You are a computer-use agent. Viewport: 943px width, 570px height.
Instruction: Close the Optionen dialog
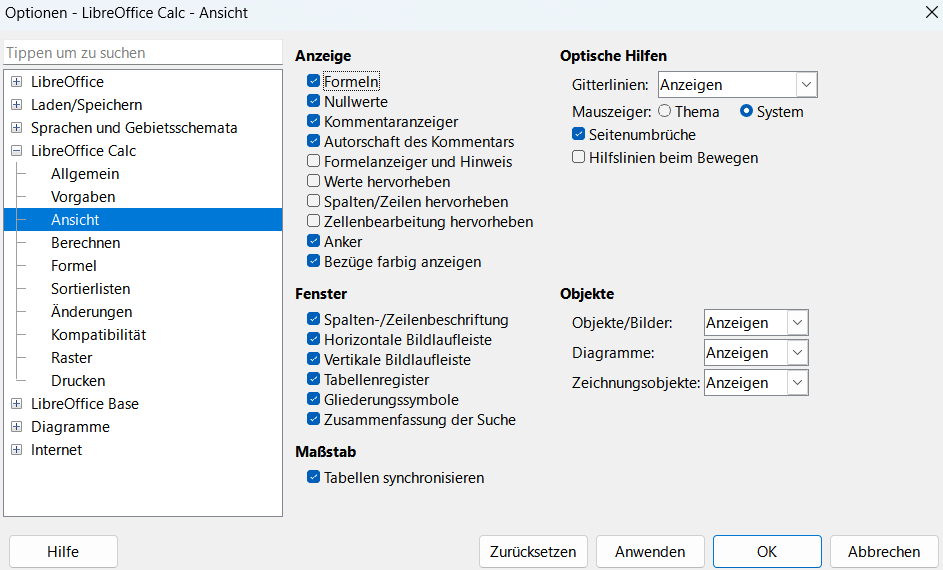[931, 12]
